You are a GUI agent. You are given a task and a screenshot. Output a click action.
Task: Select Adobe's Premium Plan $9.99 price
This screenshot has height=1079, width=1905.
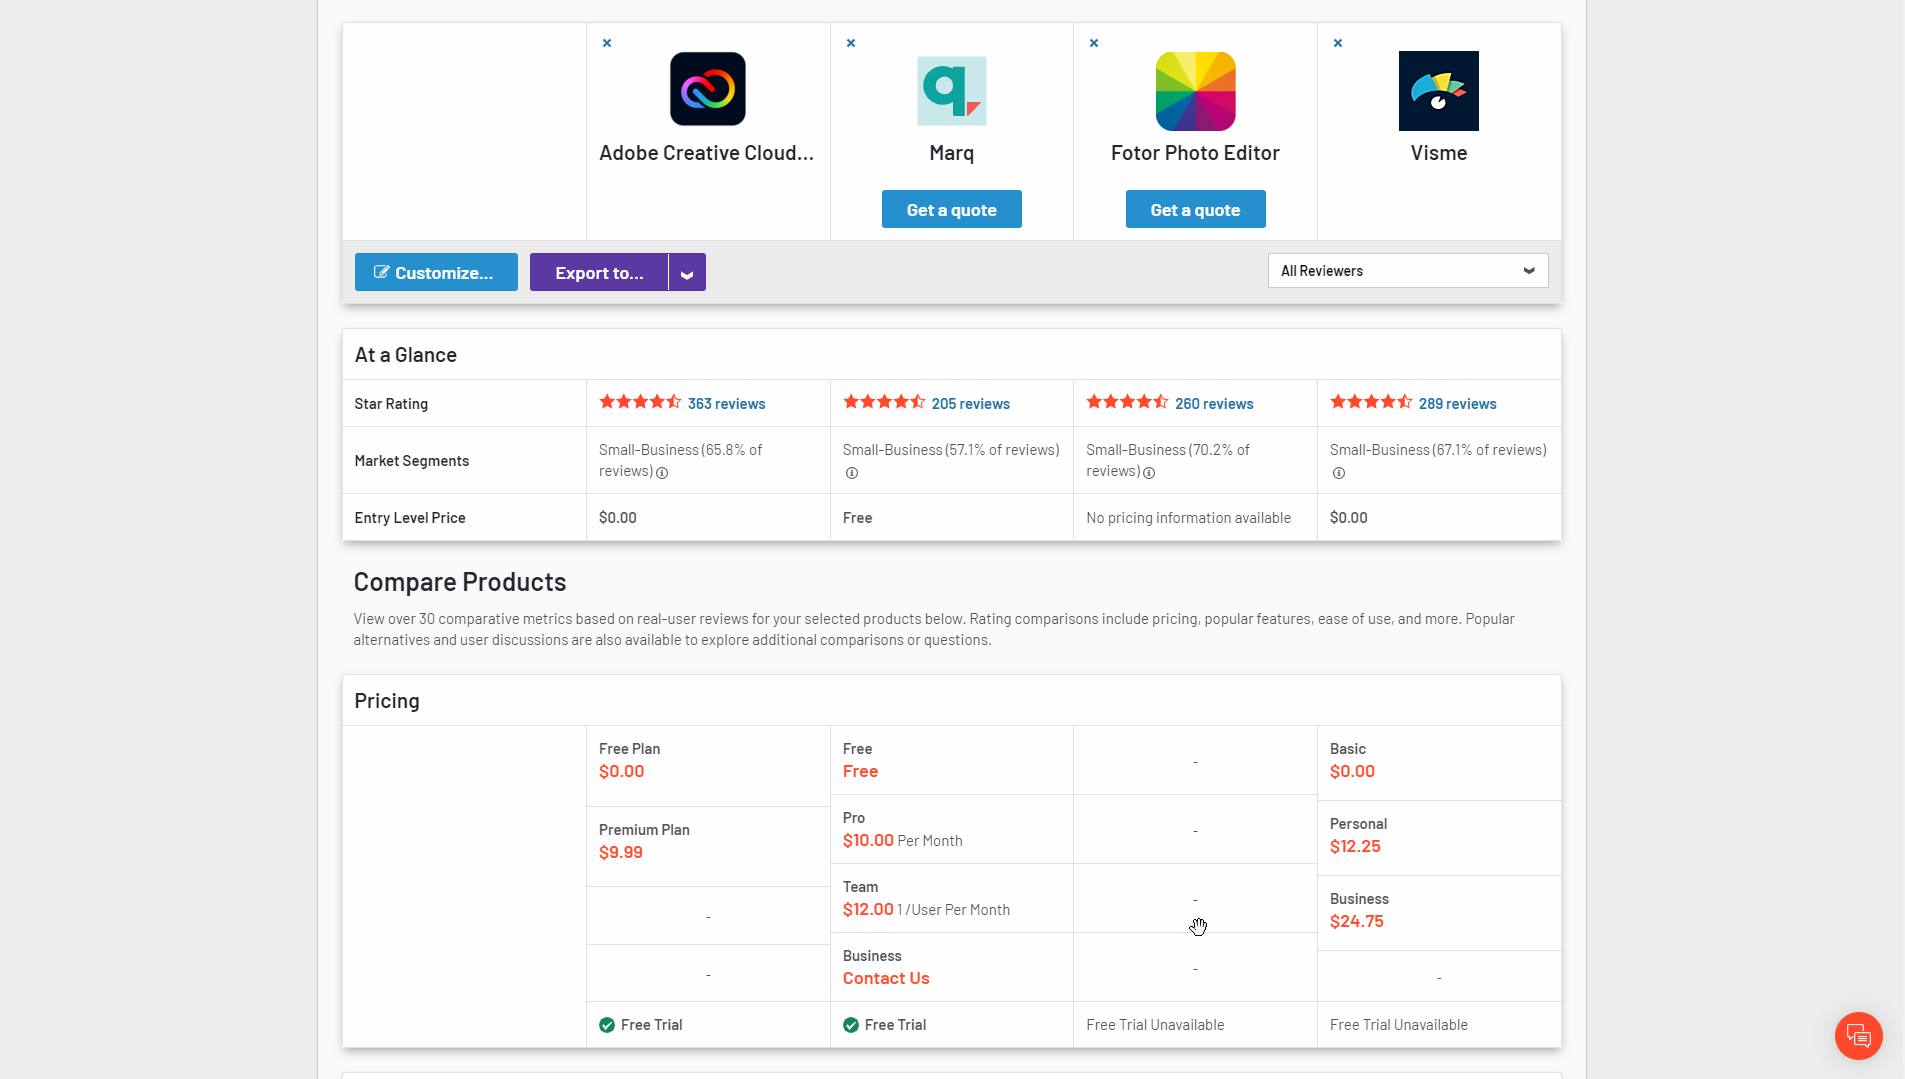(621, 852)
